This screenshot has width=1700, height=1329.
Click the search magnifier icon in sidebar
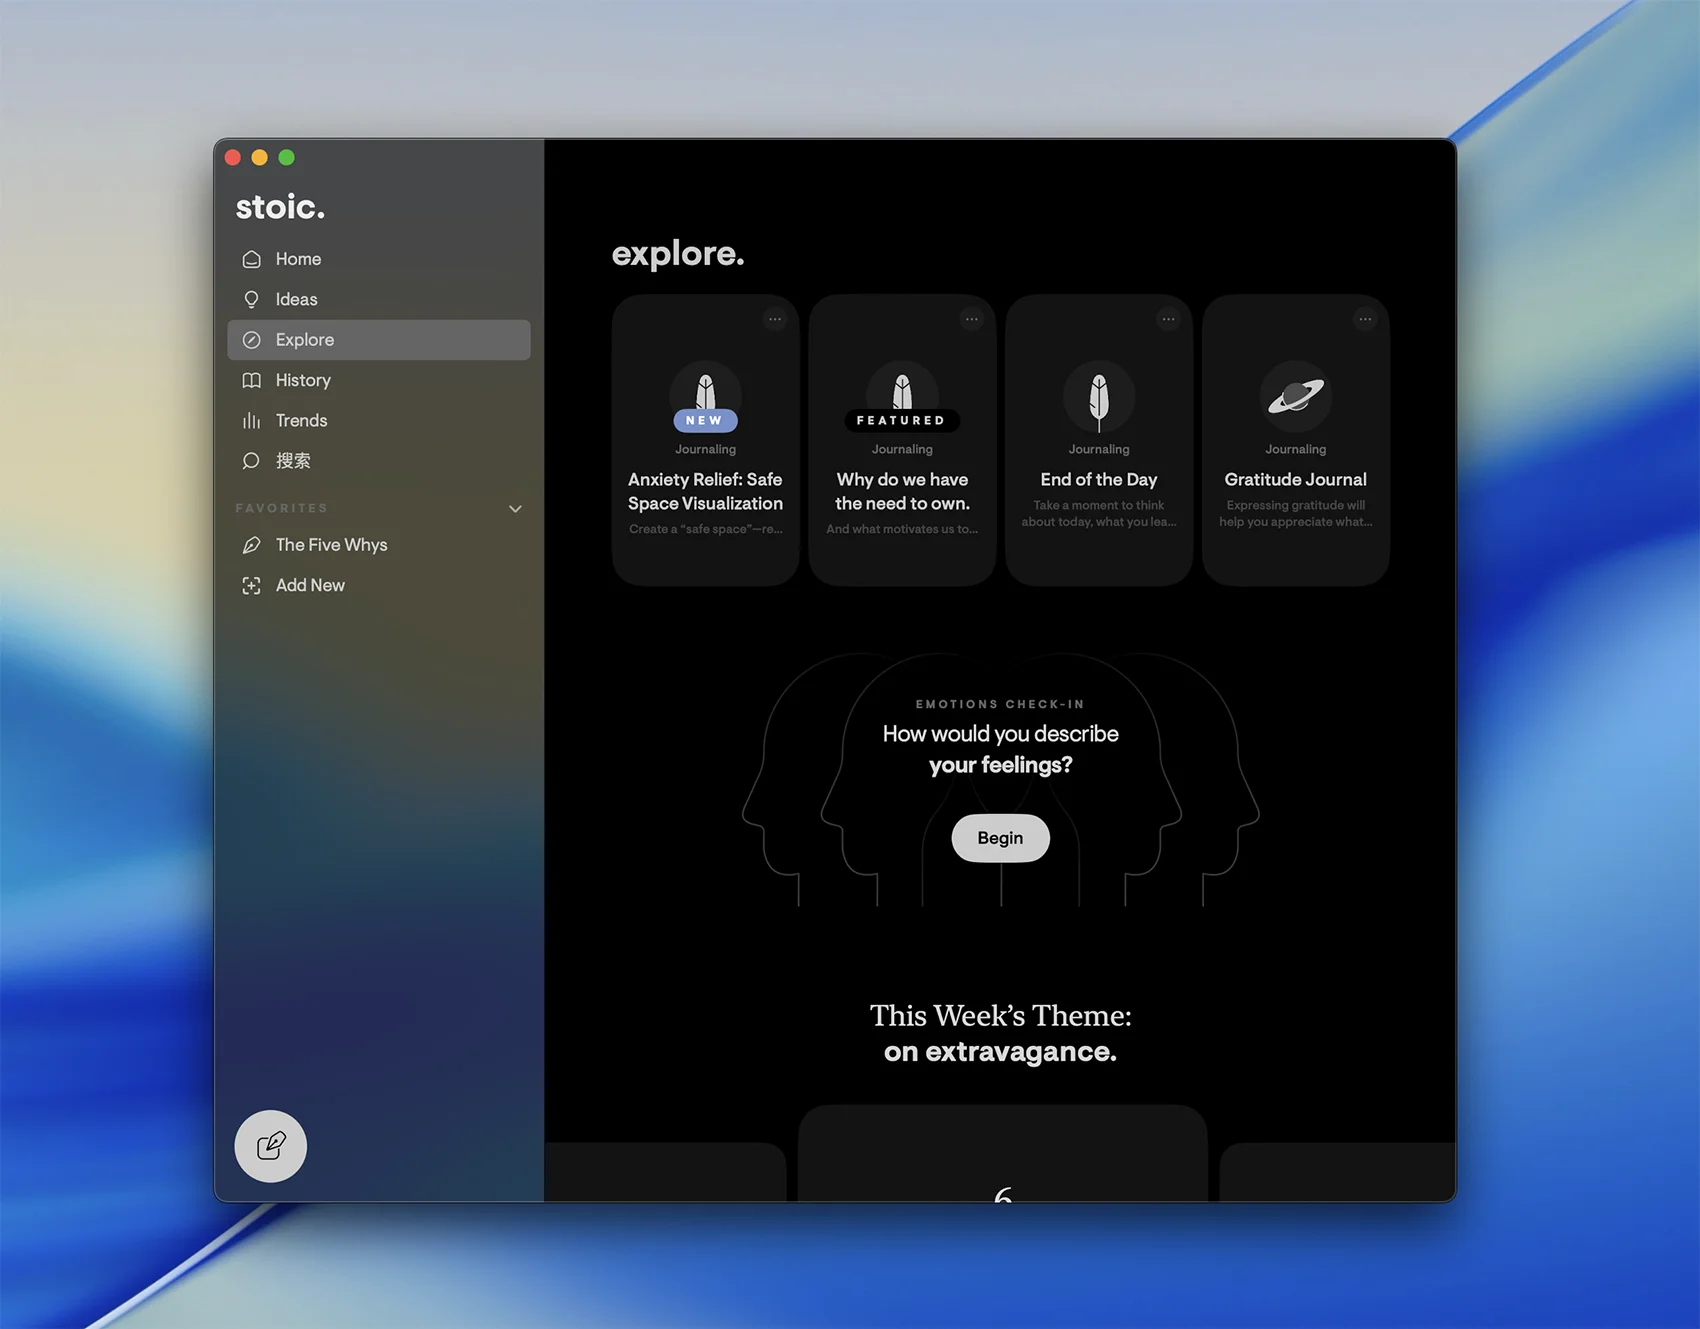click(252, 461)
